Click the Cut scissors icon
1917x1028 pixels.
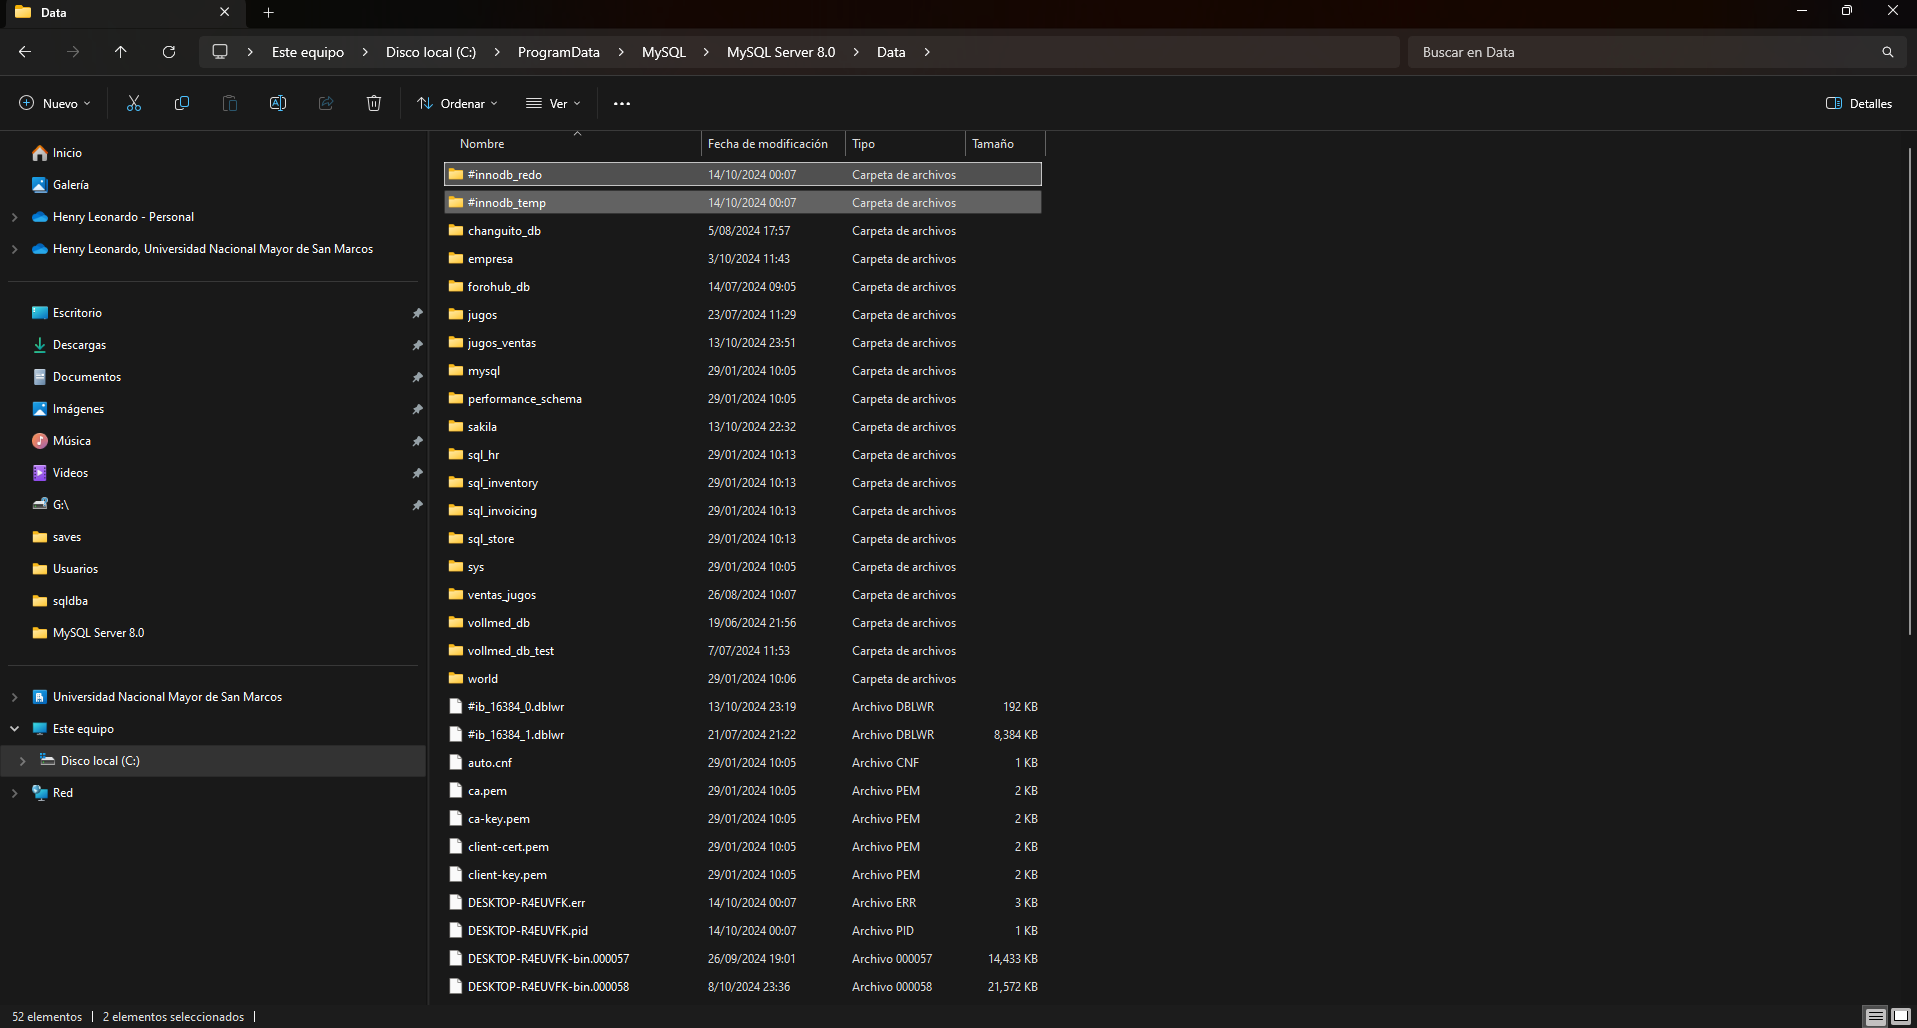point(134,103)
